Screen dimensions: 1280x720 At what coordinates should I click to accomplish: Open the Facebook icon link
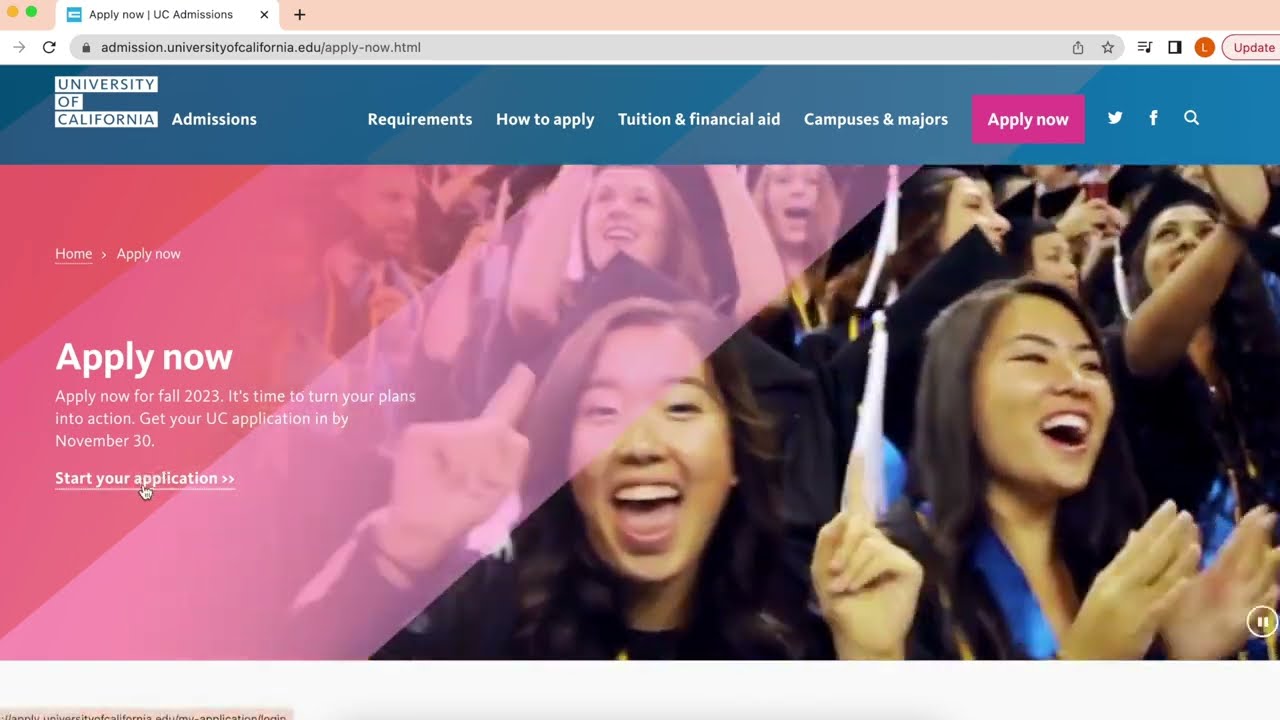[1153, 118]
